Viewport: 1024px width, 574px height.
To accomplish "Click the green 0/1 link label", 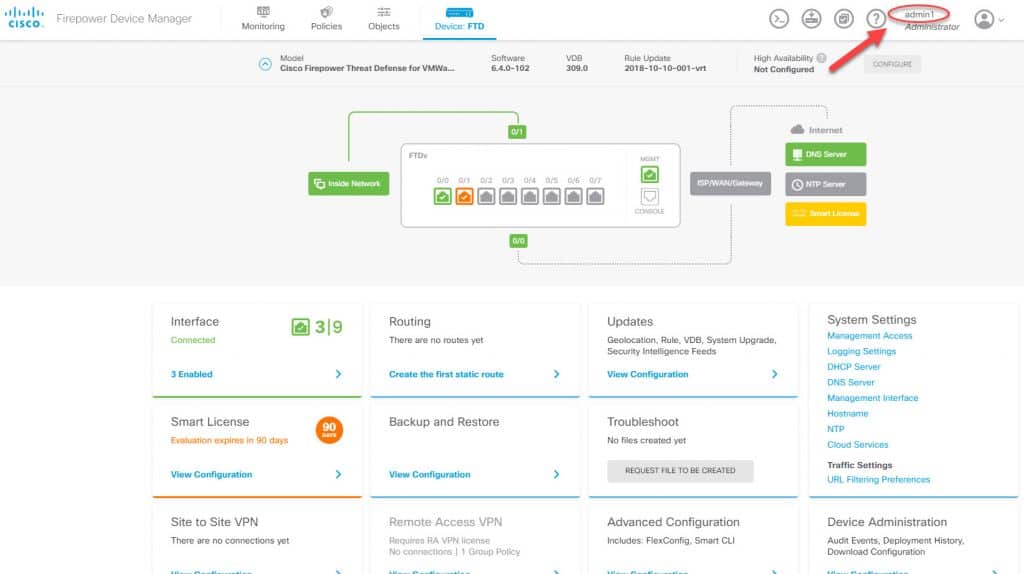I will point(517,132).
